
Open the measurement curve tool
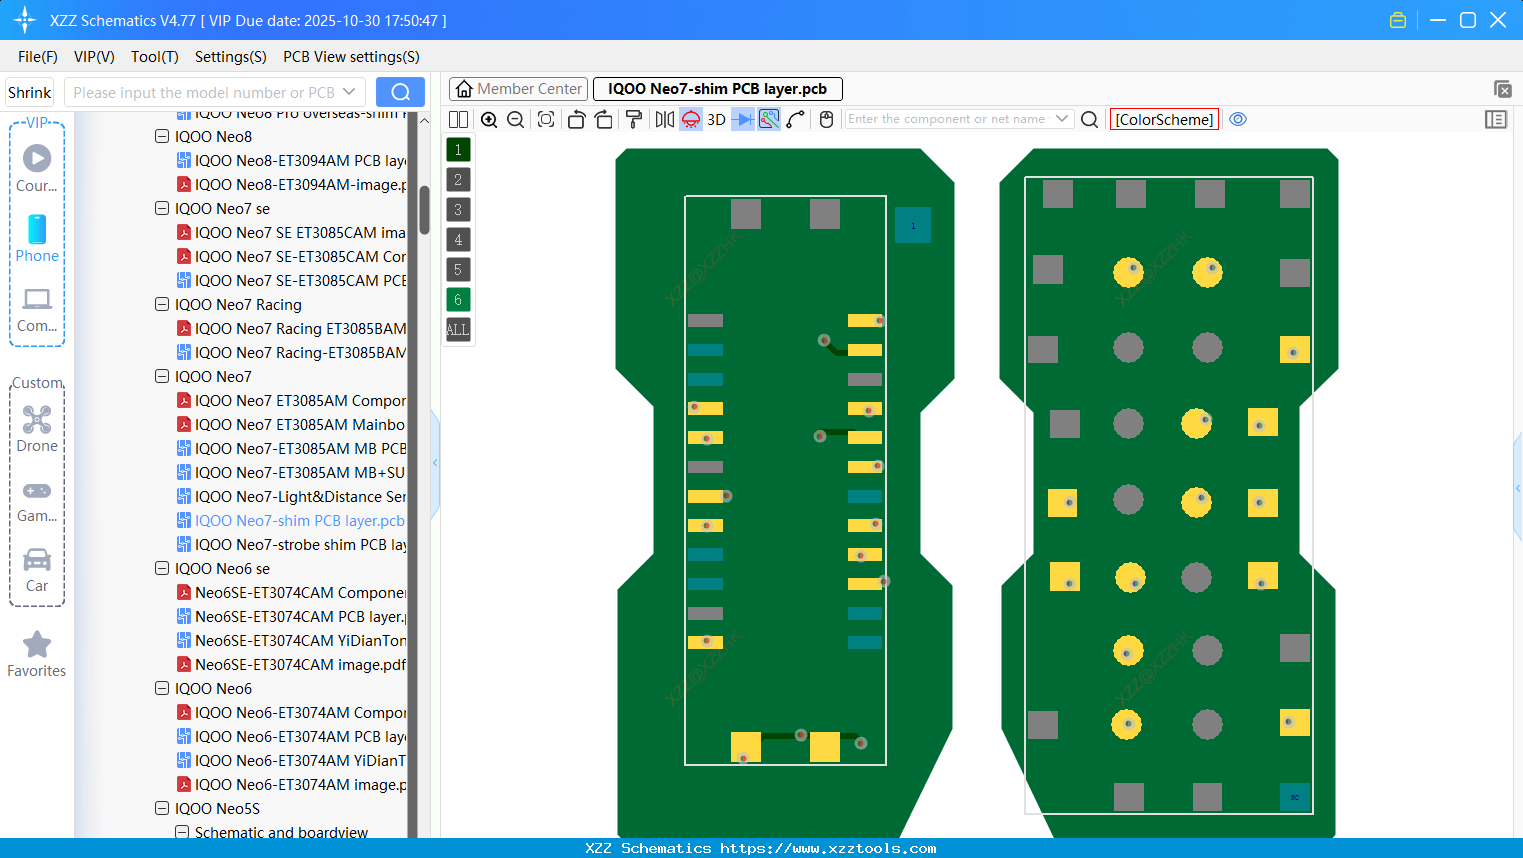[x=793, y=119]
